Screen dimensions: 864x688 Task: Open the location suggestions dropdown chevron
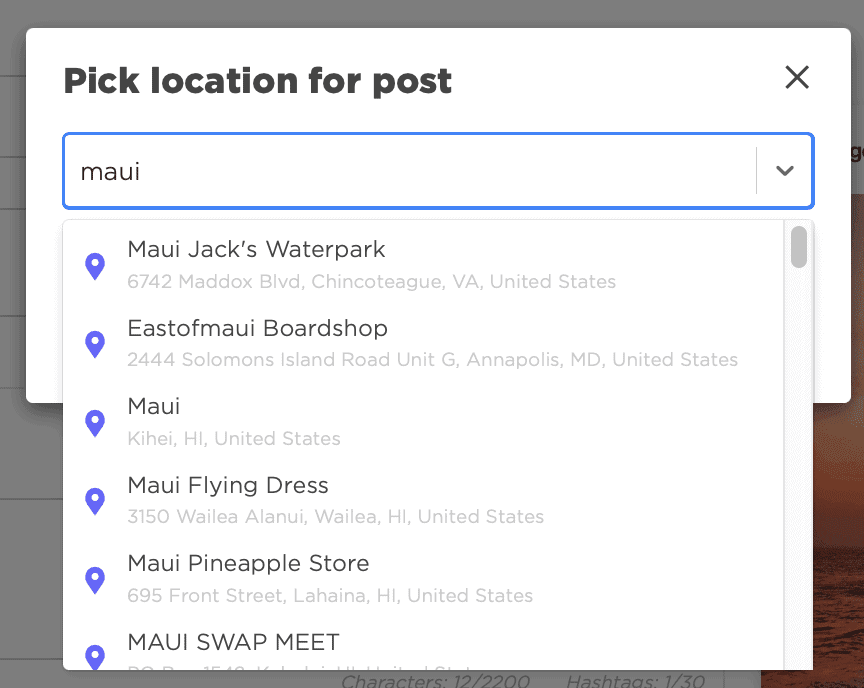[786, 170]
